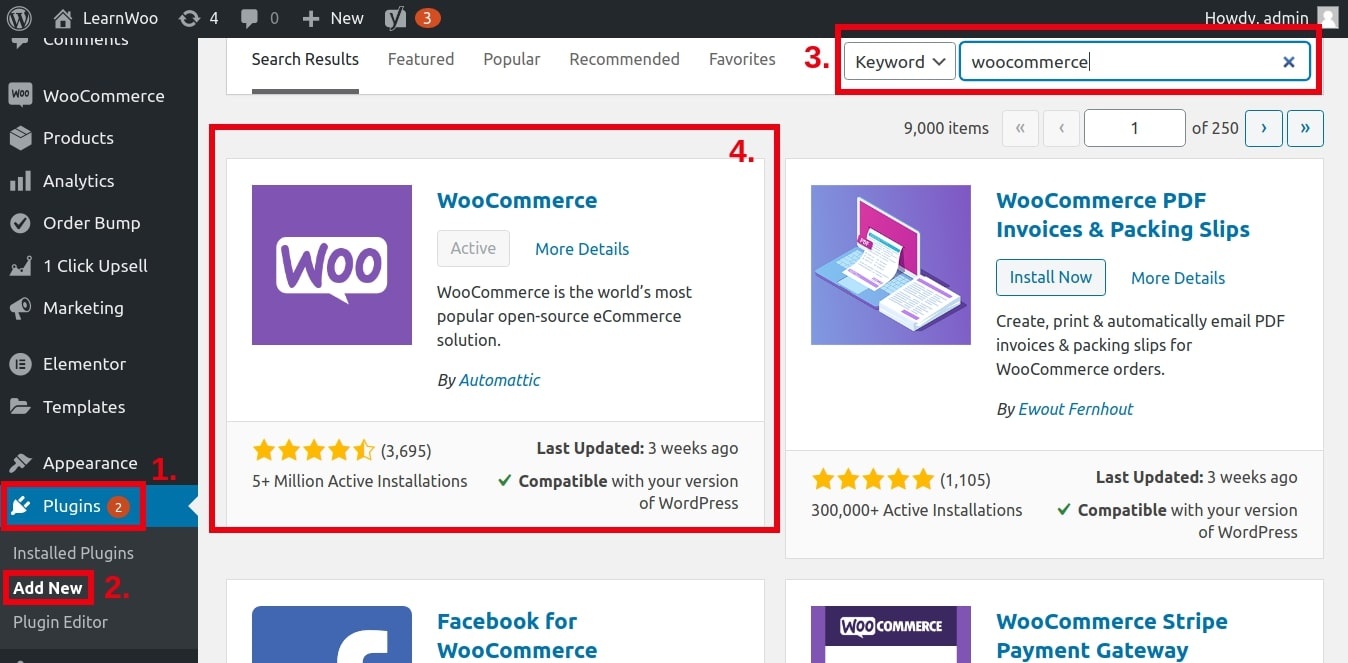Go to the previous results page
The width and height of the screenshot is (1348, 663).
(x=1061, y=128)
